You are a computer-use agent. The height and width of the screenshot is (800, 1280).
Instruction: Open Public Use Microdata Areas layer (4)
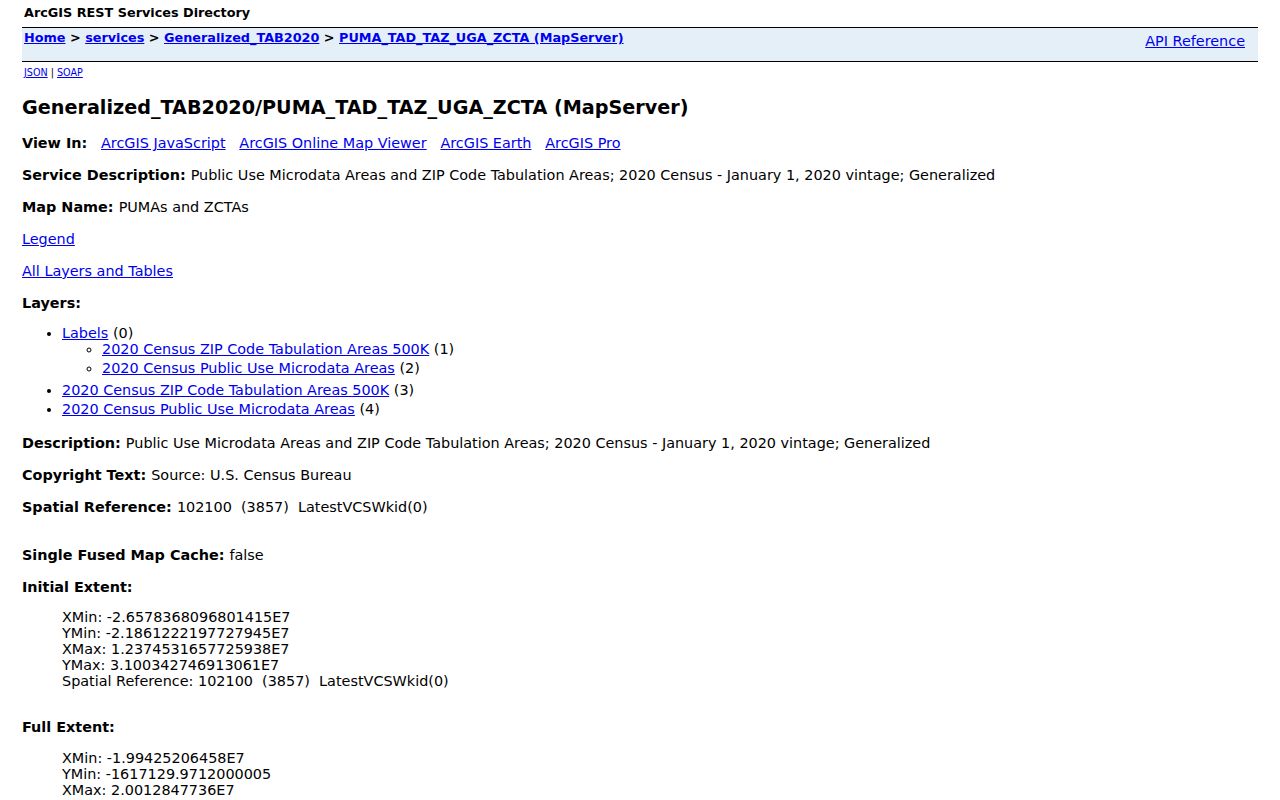(208, 409)
